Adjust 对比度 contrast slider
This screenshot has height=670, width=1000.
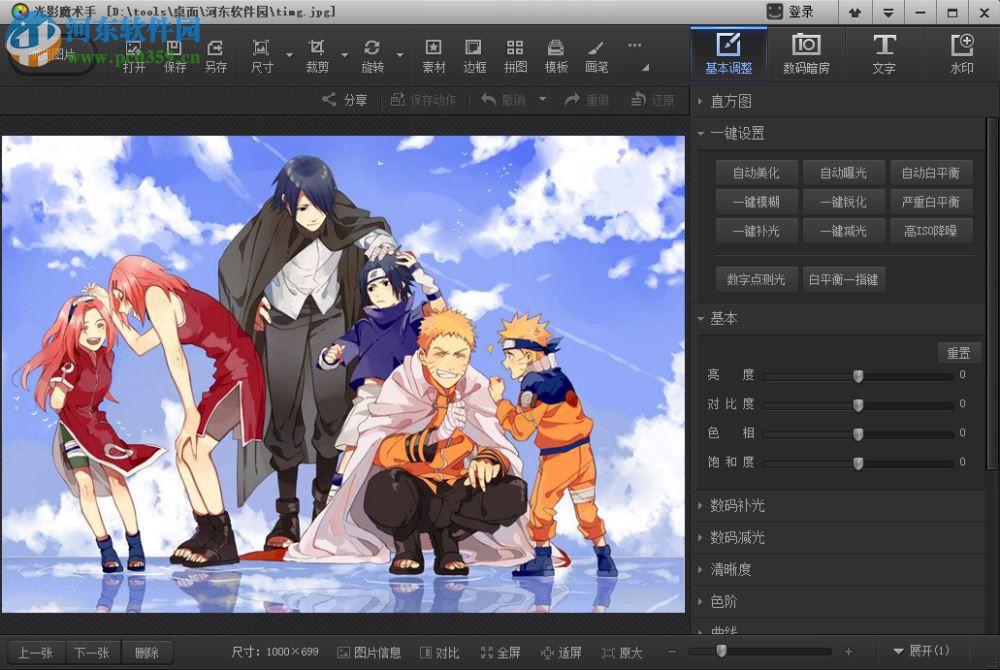click(x=858, y=405)
